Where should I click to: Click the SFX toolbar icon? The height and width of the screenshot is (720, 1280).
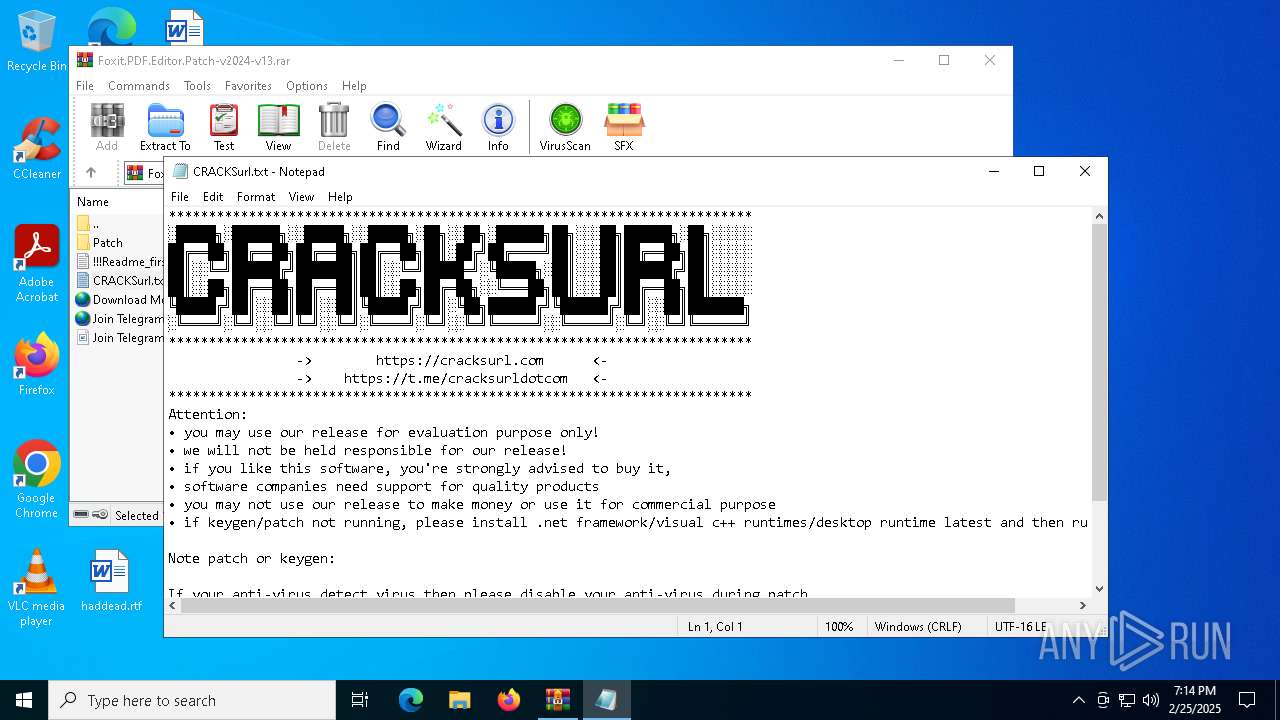624,127
